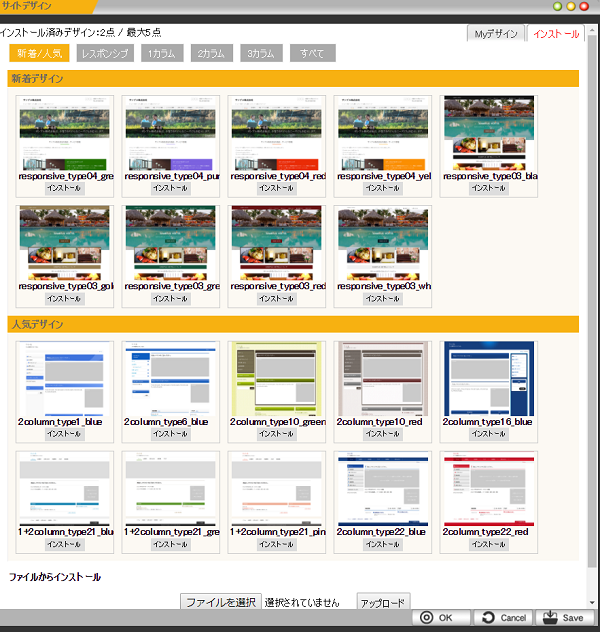Open responsive_type04_red thumbnail preview
This screenshot has height=632, width=600.
pyautogui.click(x=277, y=133)
